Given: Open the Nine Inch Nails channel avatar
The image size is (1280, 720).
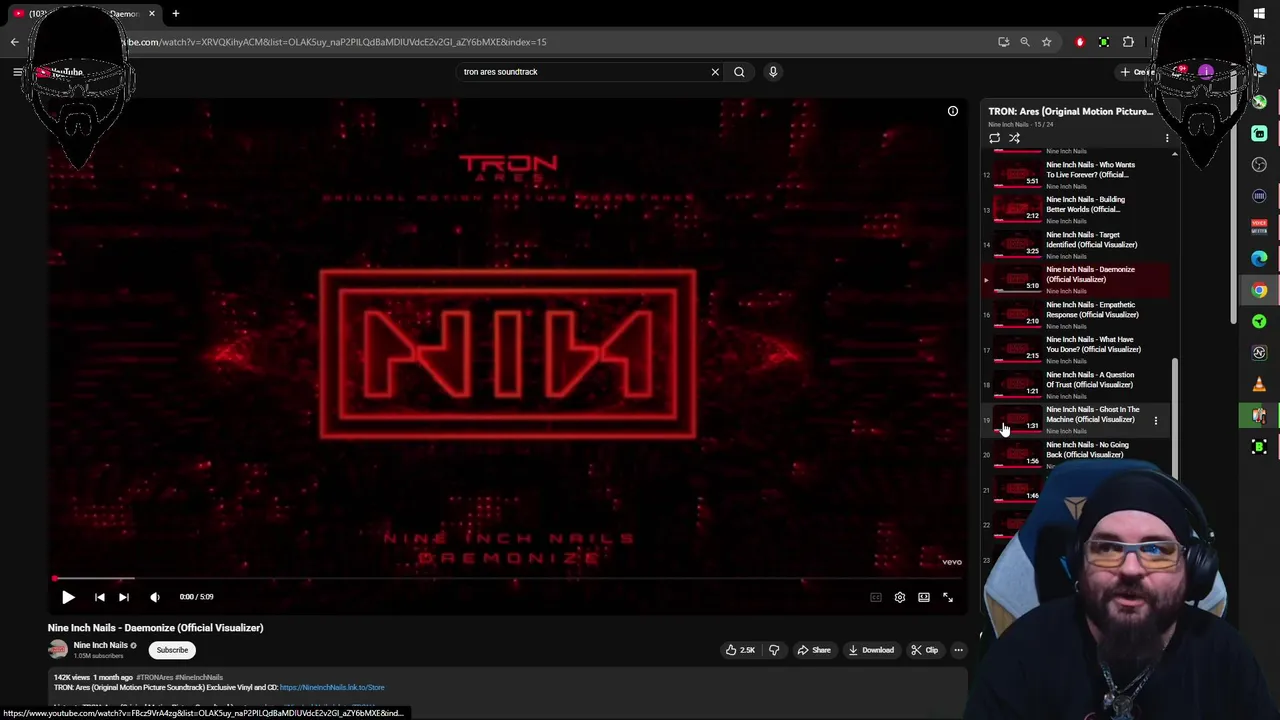Looking at the screenshot, I should (x=58, y=649).
